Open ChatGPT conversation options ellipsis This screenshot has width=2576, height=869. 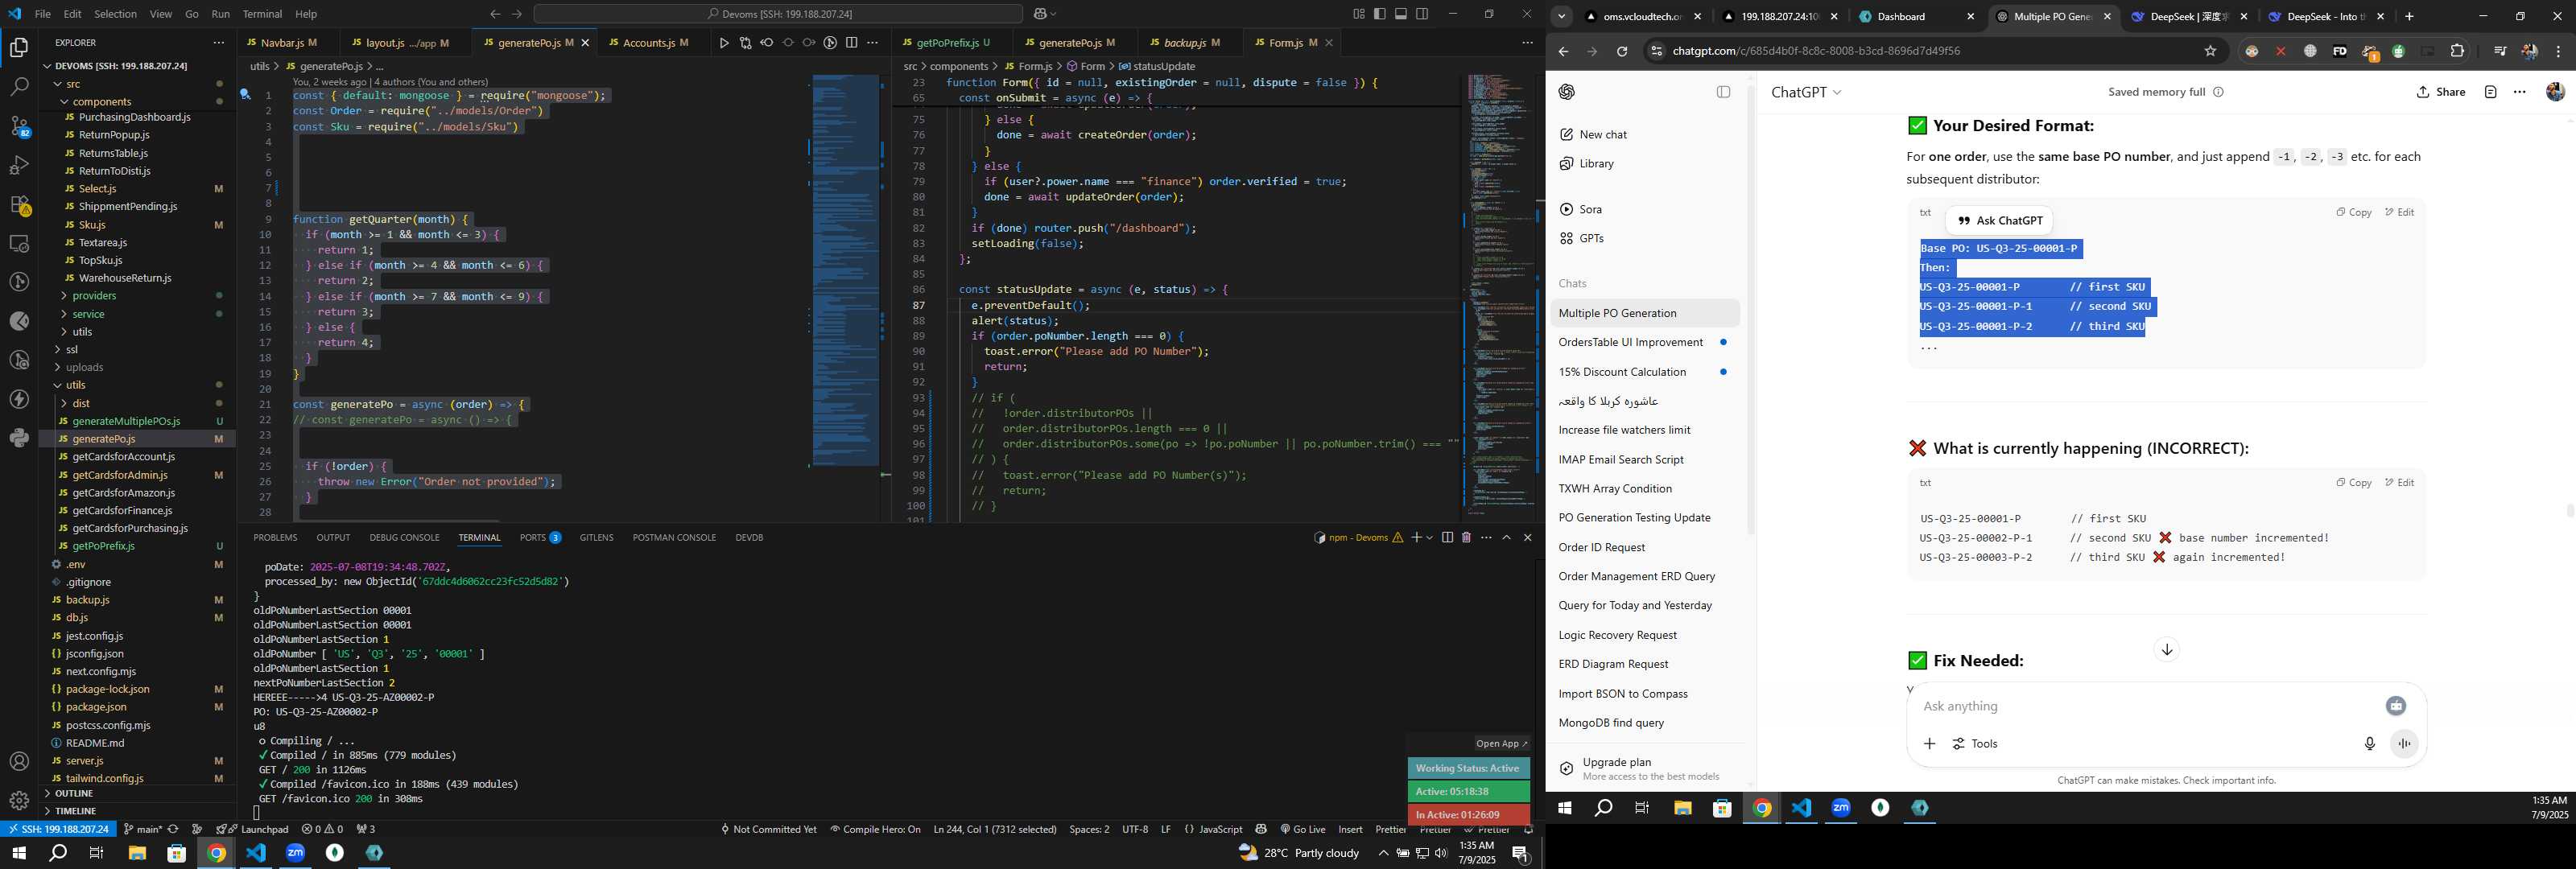point(2519,92)
